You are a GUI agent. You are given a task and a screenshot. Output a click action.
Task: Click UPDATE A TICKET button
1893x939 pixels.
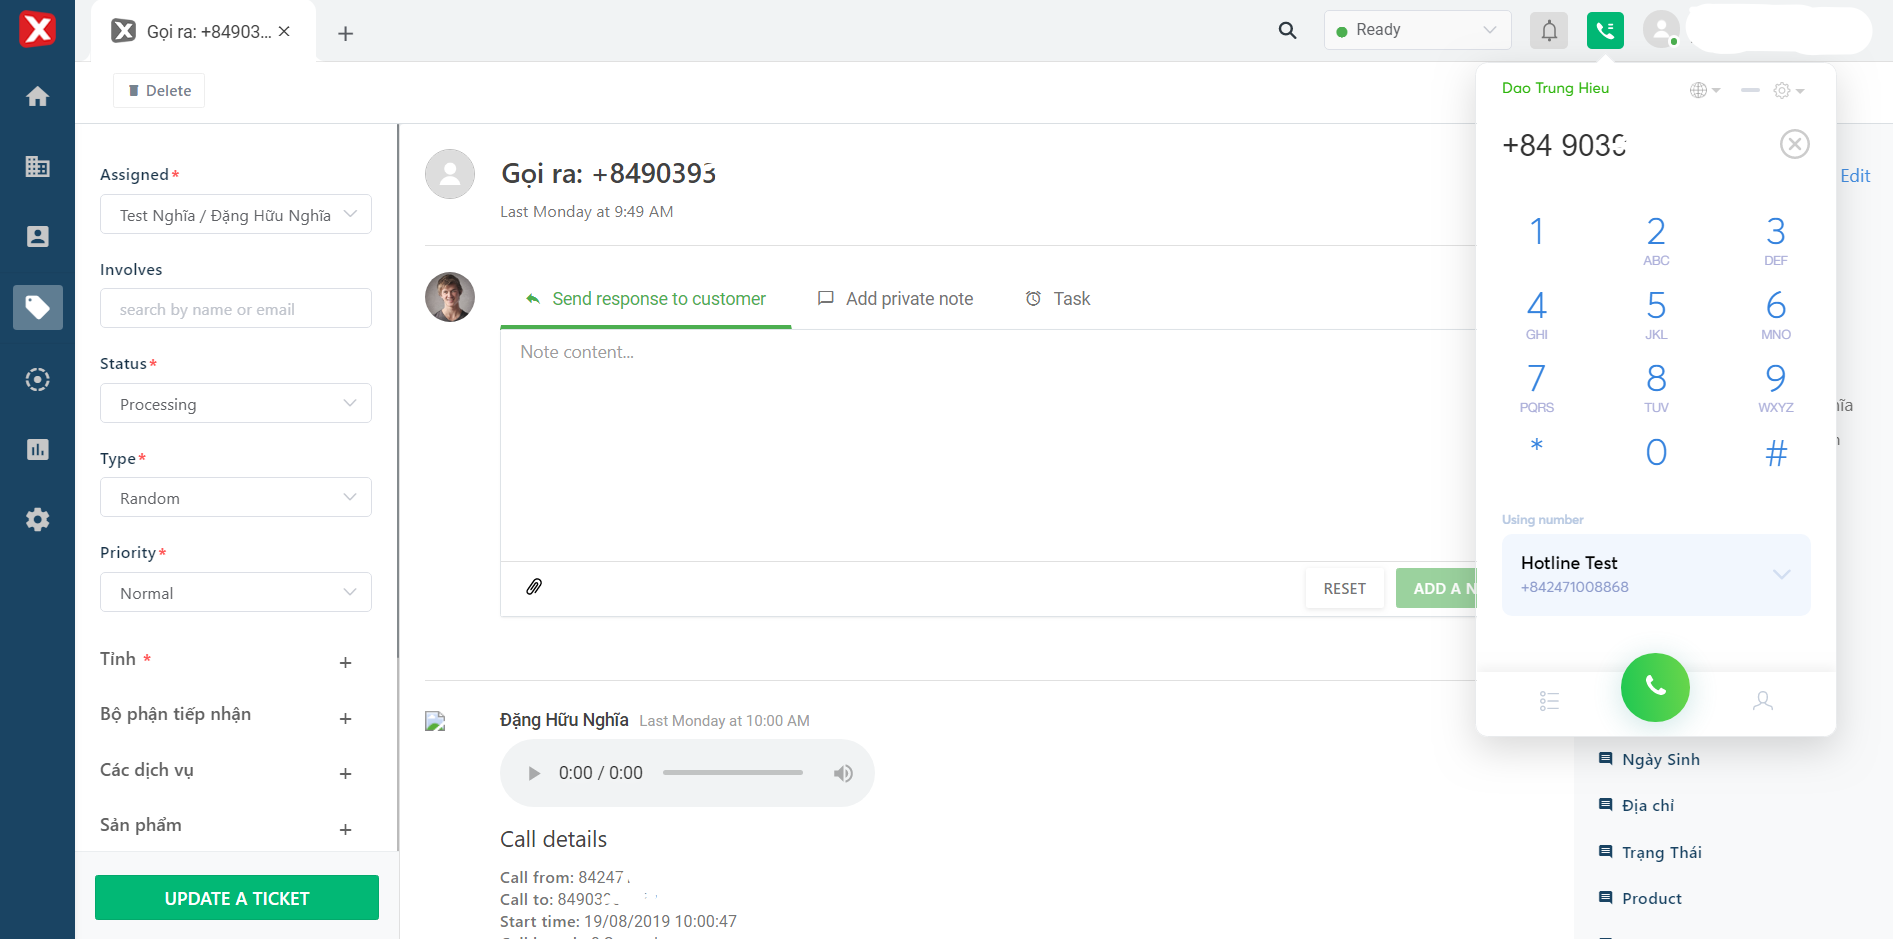point(237,898)
